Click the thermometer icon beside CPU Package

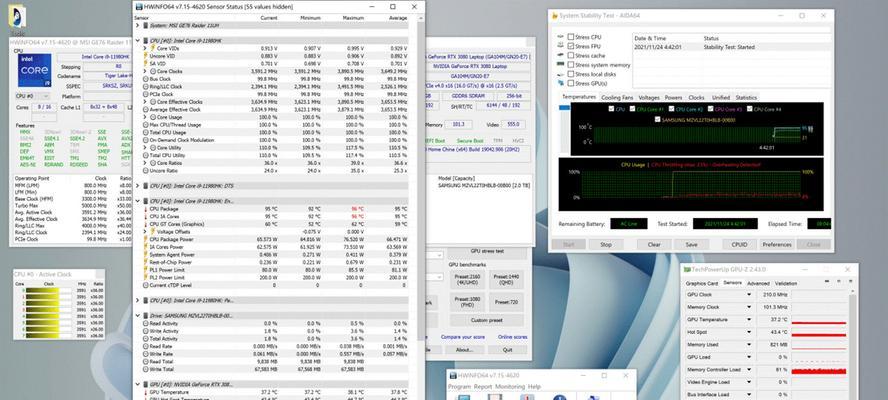pyautogui.click(x=145, y=208)
